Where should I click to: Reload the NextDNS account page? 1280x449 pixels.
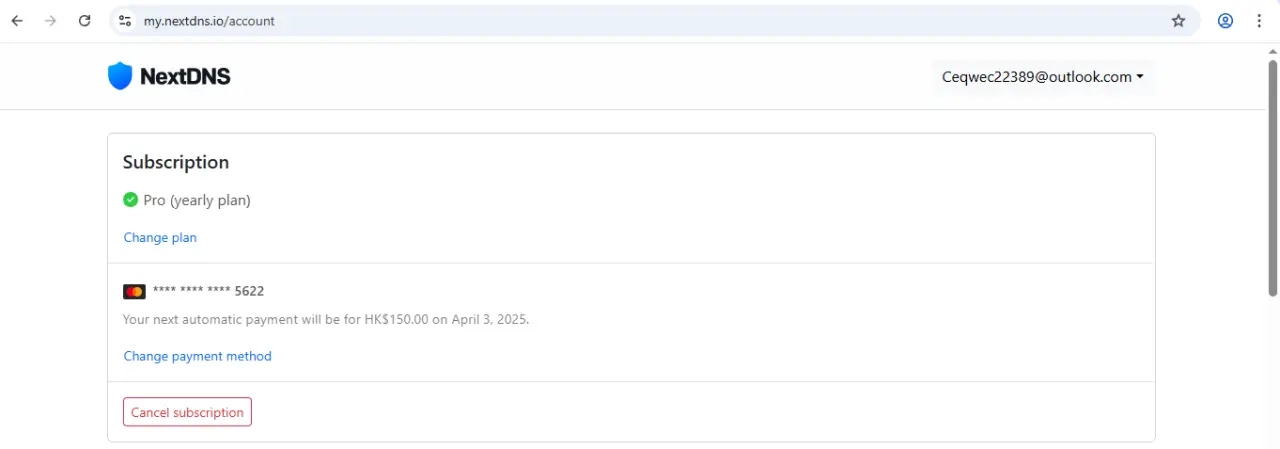[85, 20]
